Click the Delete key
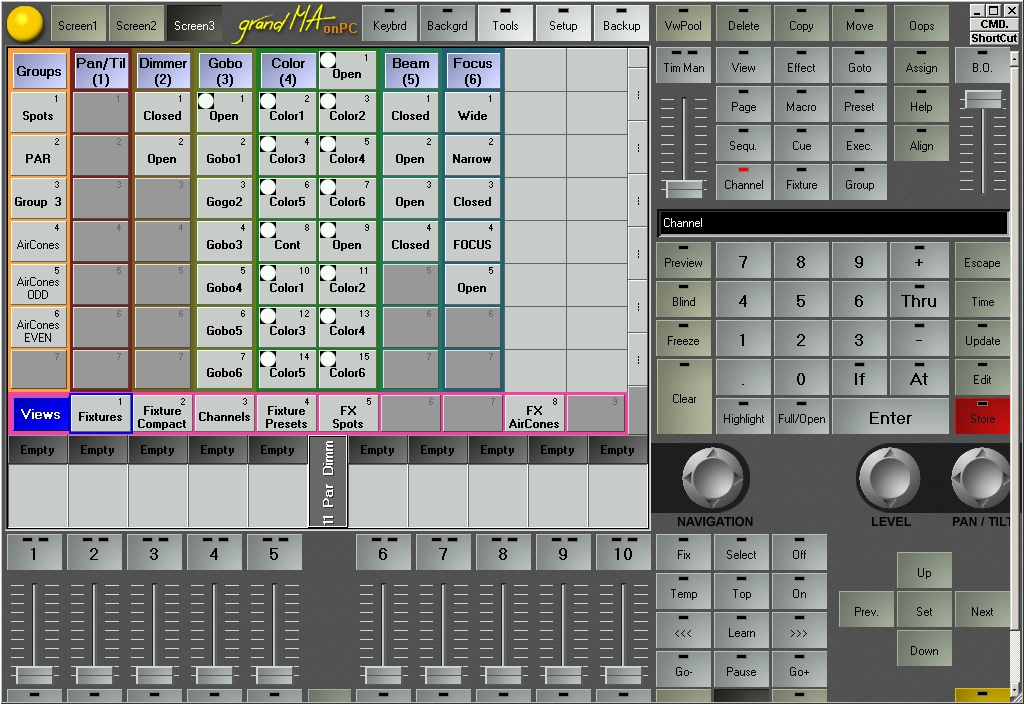Viewport: 1024px width, 704px height. pos(743,24)
